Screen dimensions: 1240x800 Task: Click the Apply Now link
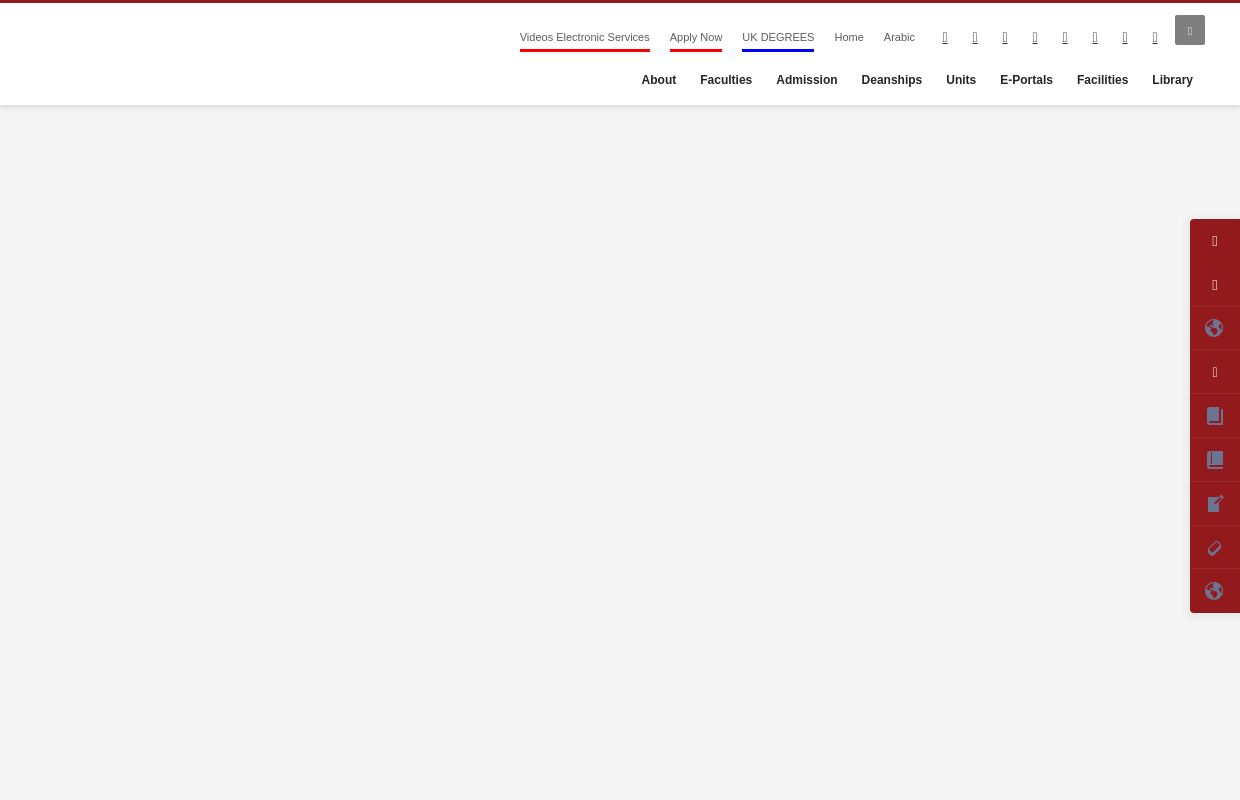(696, 37)
